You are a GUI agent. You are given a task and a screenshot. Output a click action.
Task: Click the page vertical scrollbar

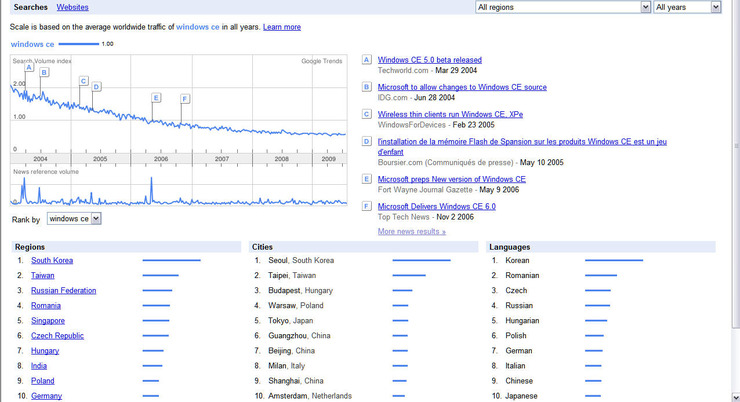click(736, 165)
